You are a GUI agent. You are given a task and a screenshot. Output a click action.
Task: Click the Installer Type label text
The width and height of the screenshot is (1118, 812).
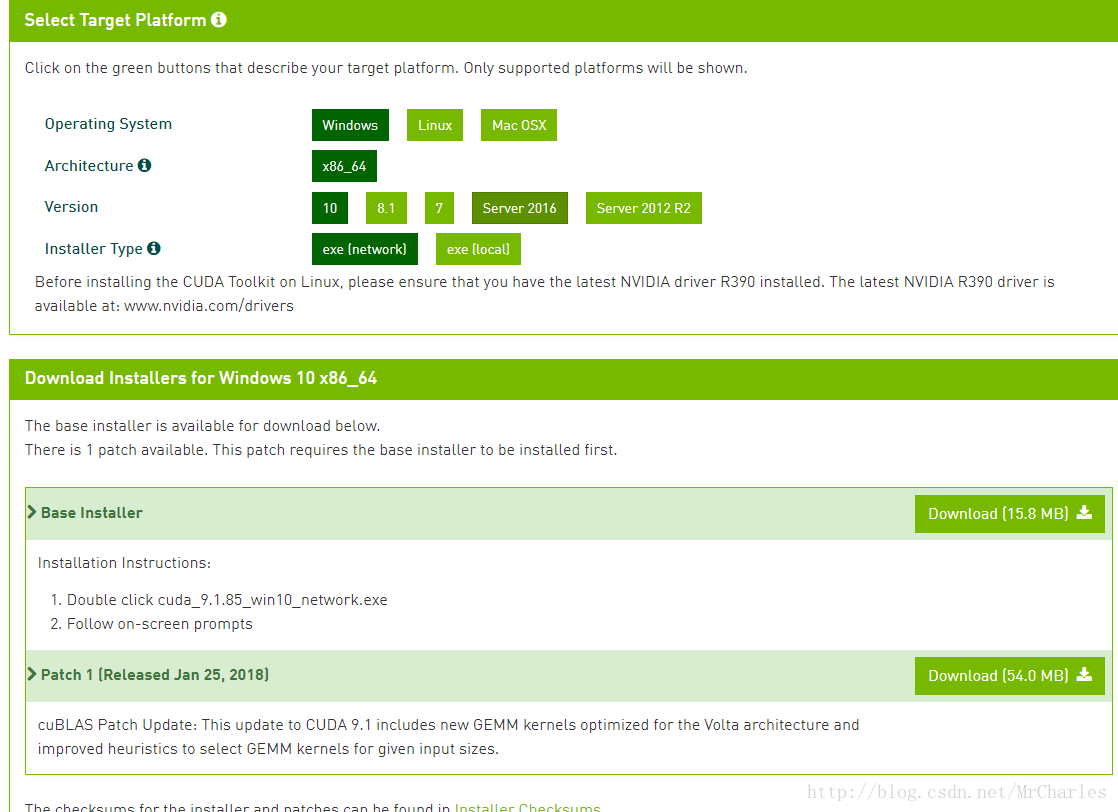(x=93, y=249)
